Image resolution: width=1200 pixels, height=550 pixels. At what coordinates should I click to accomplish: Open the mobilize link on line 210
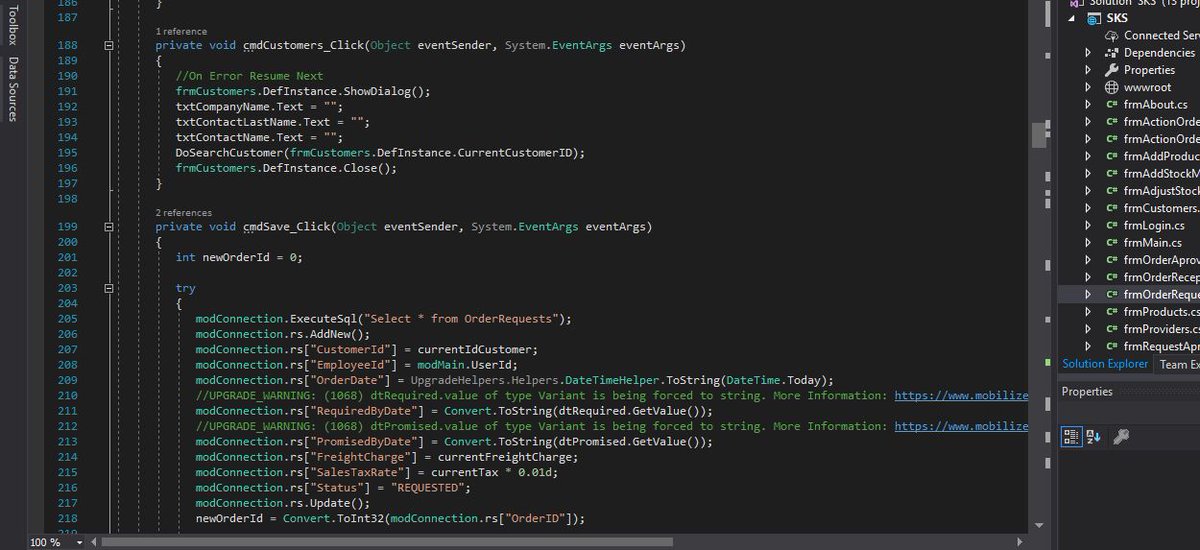click(x=961, y=396)
